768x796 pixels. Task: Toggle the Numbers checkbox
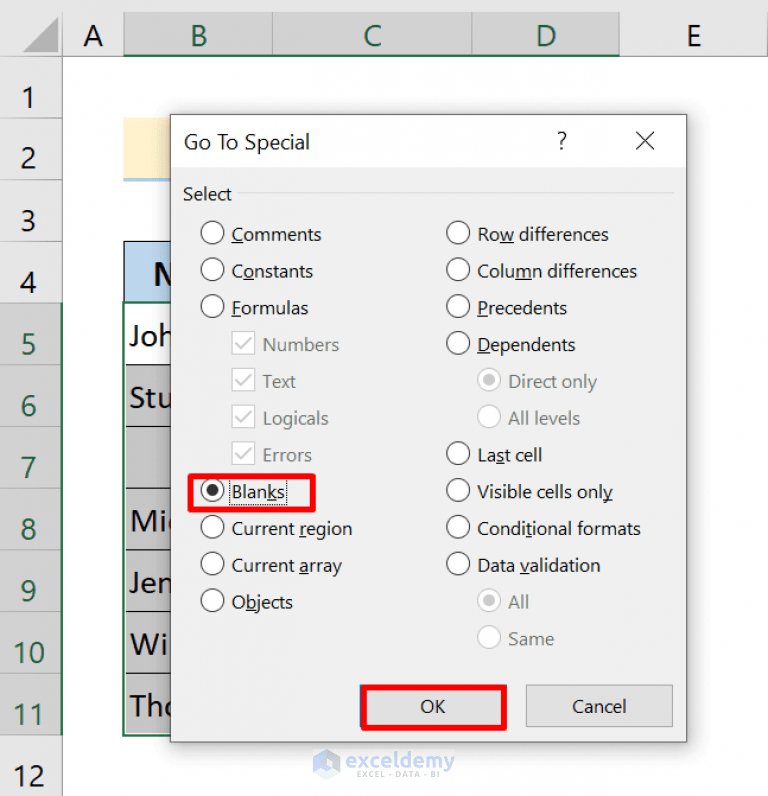[285, 344]
